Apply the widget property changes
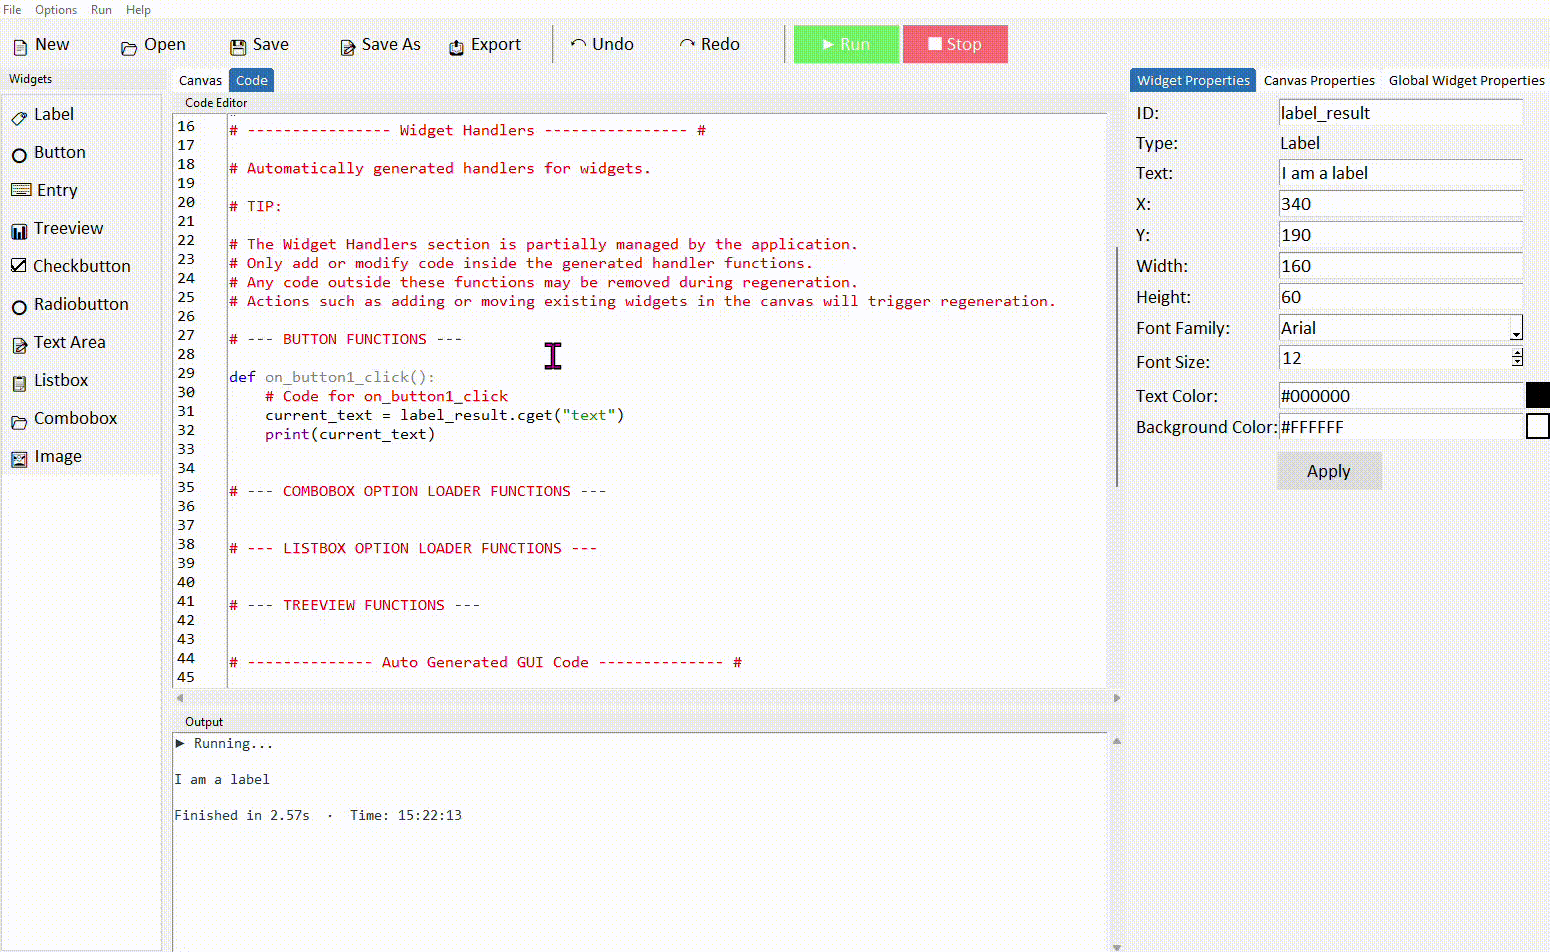The image size is (1550, 952). (1329, 470)
